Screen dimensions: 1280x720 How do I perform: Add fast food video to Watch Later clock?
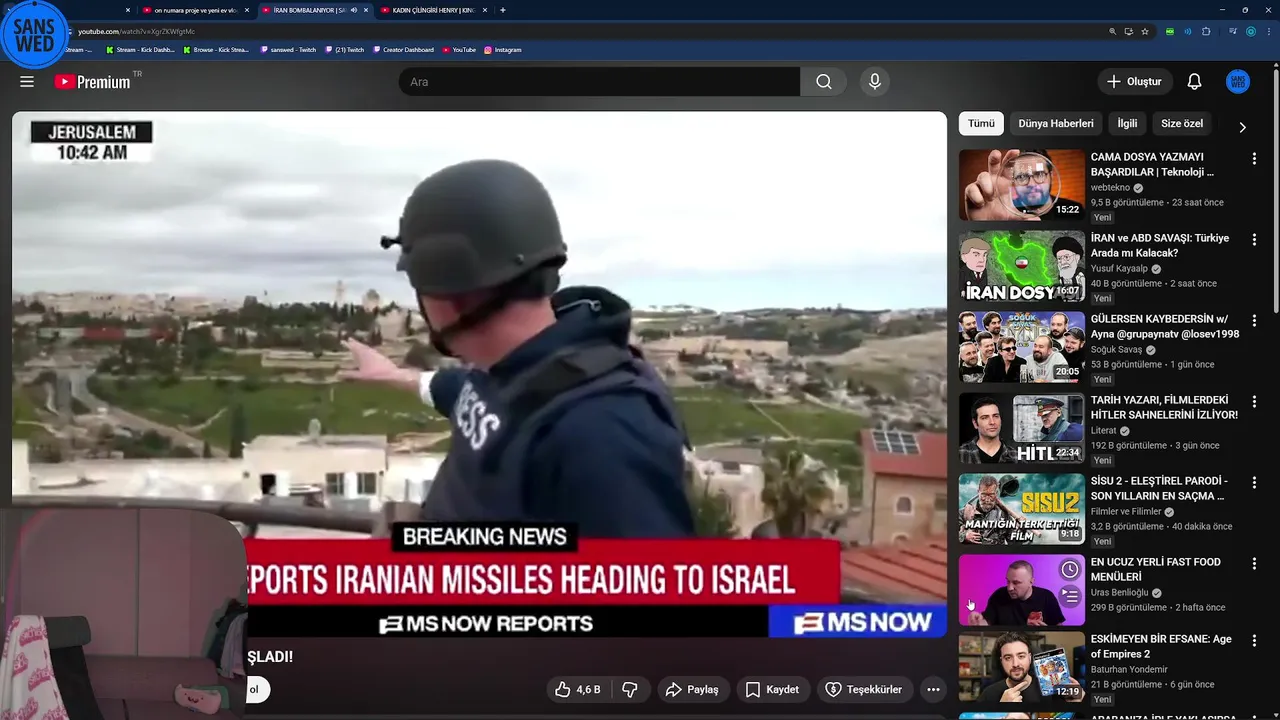point(1070,569)
